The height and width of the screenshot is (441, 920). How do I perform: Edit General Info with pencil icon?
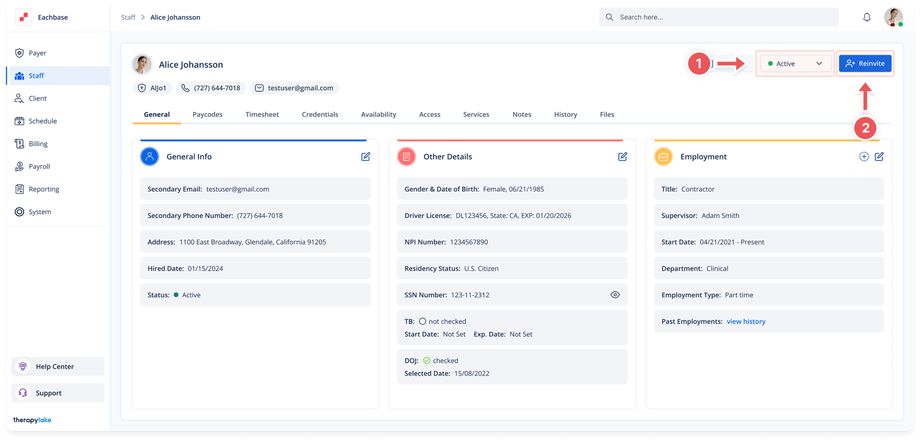point(366,157)
